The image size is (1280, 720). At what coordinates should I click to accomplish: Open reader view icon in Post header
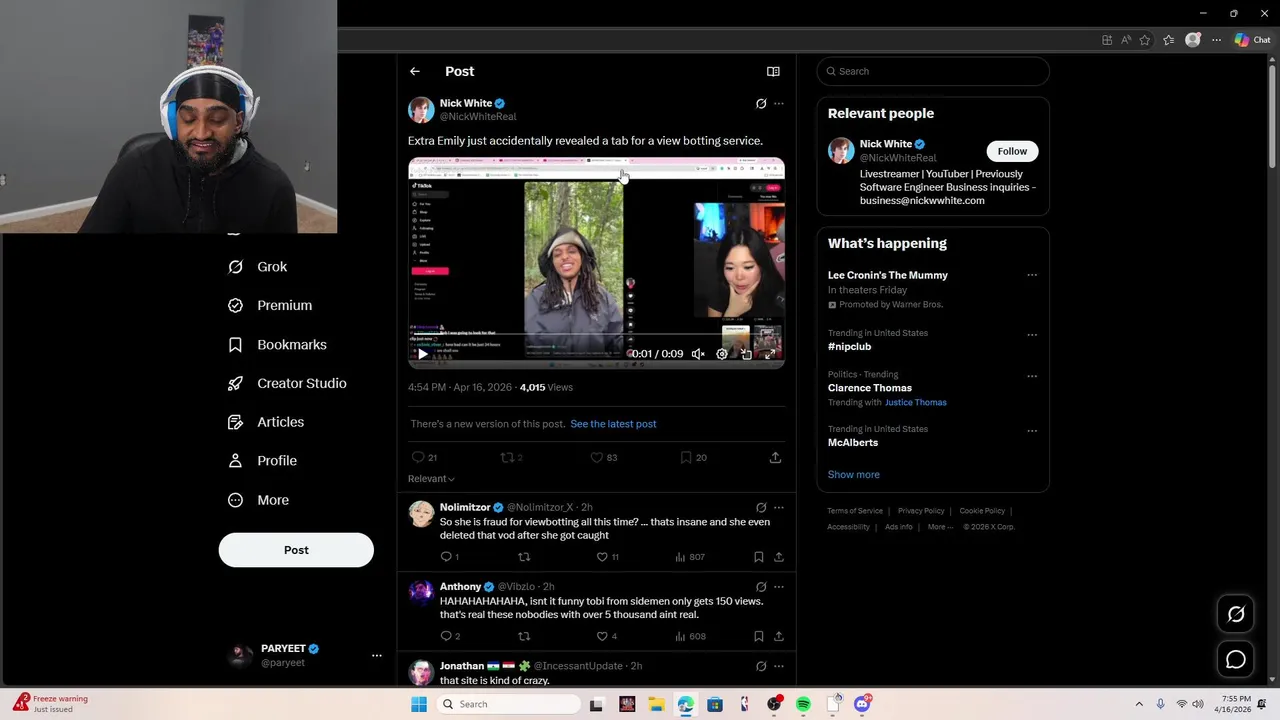coord(773,71)
